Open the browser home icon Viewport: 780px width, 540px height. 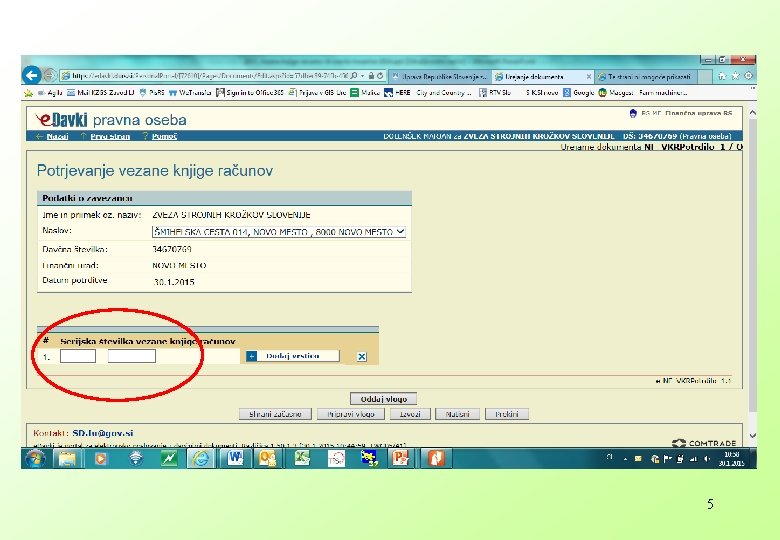point(722,76)
